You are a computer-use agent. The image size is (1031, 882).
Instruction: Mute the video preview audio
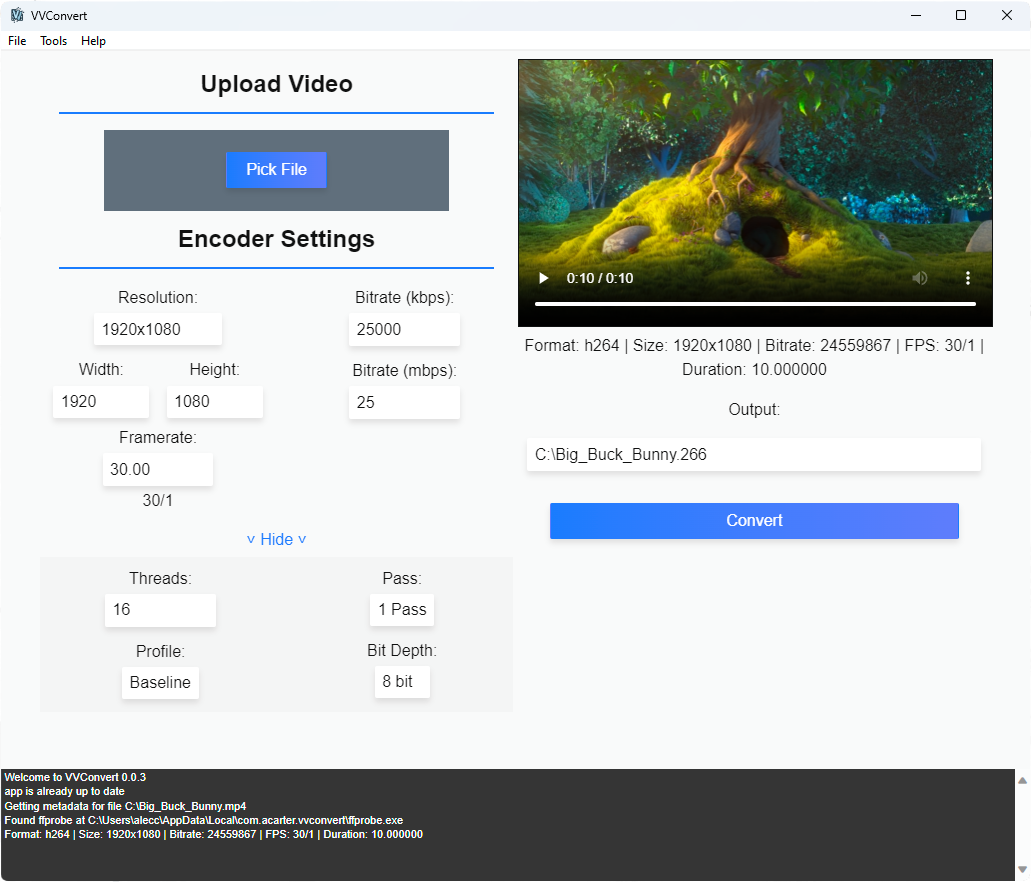(x=920, y=278)
